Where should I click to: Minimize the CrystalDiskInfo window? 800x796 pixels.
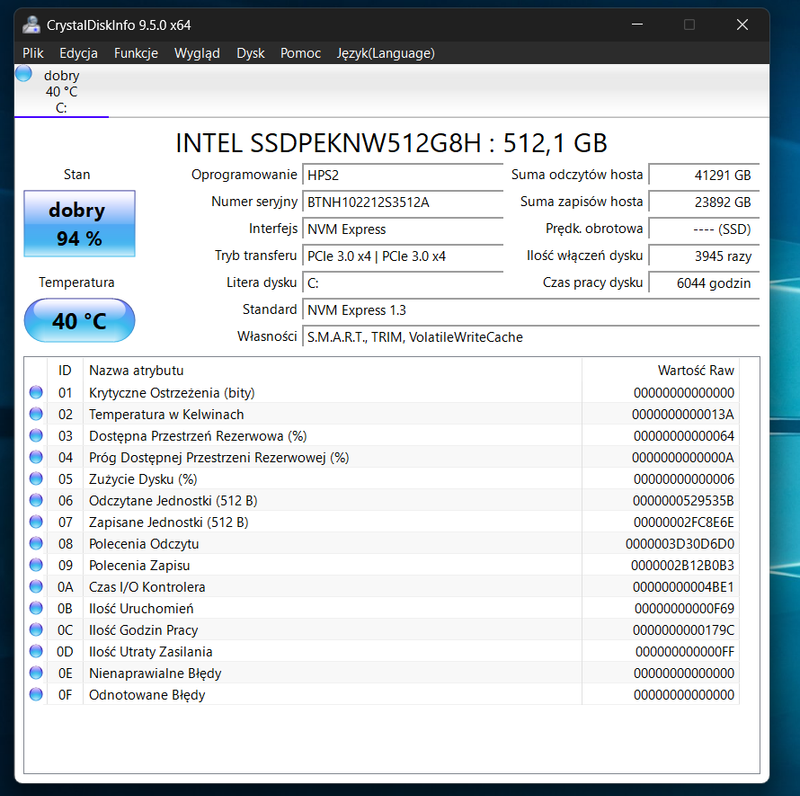pos(637,24)
